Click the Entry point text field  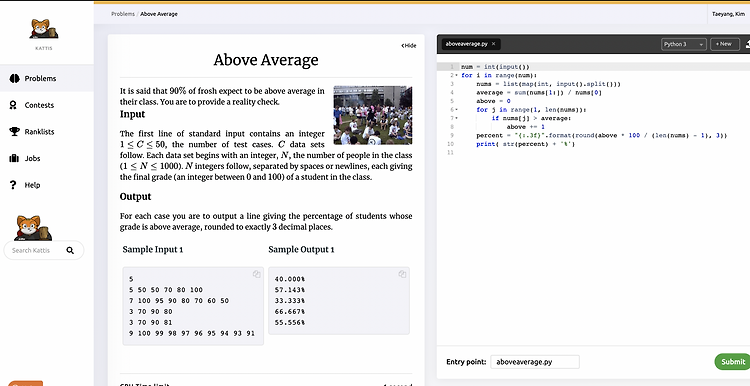[x=535, y=362]
